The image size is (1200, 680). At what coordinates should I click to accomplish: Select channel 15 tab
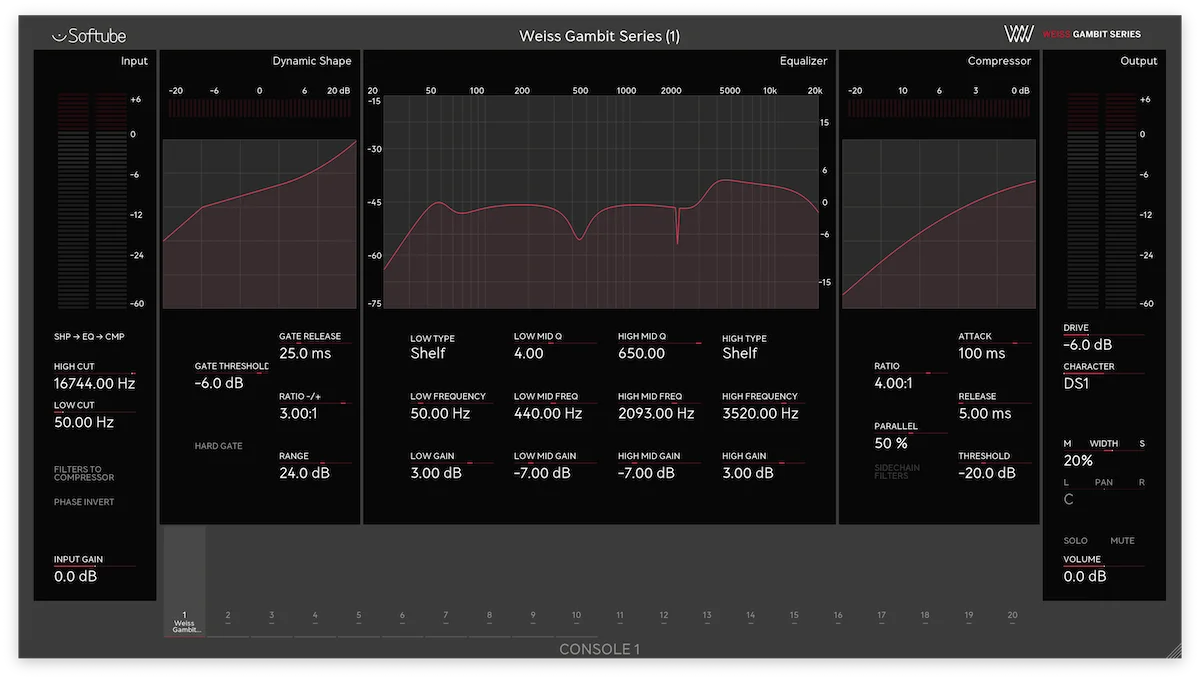point(795,618)
